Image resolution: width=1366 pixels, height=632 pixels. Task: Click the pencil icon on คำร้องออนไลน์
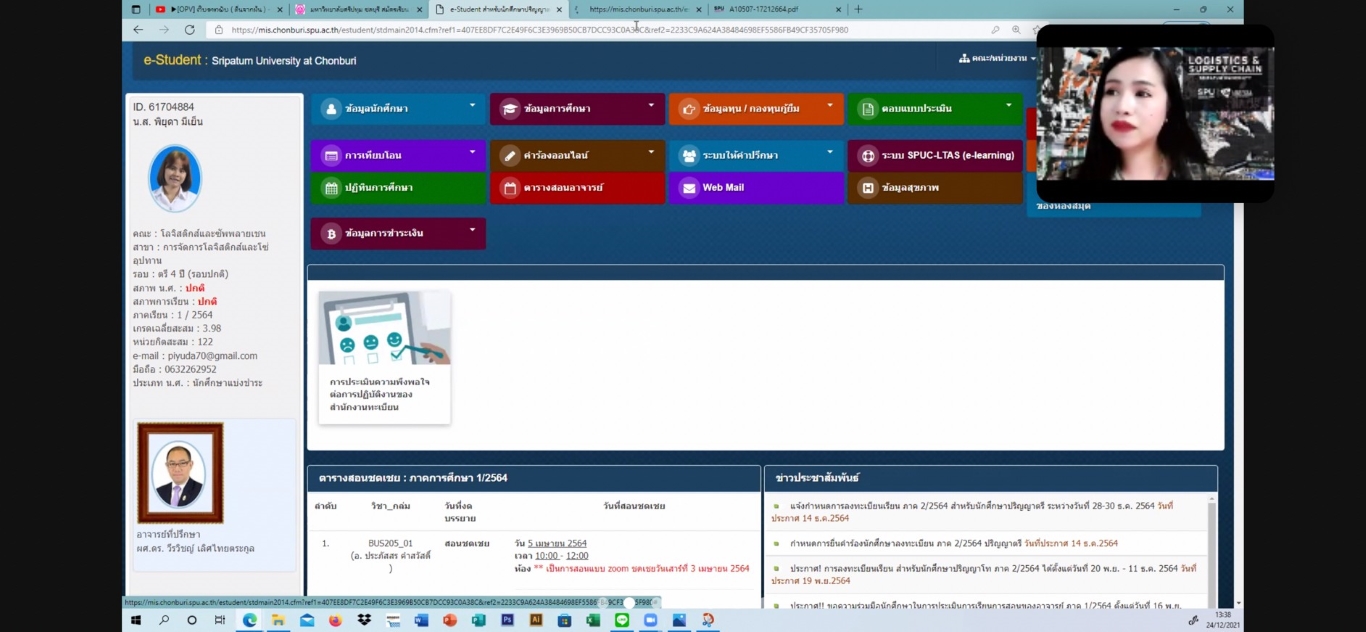point(510,156)
